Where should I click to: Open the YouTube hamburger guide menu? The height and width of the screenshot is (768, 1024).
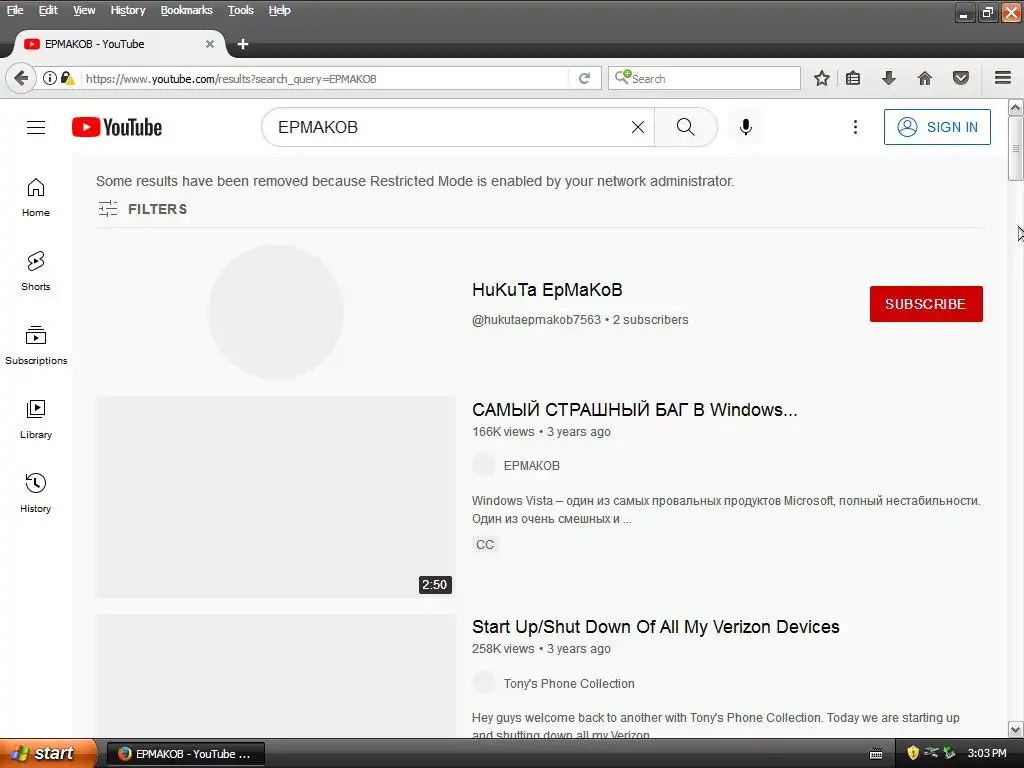coord(36,127)
